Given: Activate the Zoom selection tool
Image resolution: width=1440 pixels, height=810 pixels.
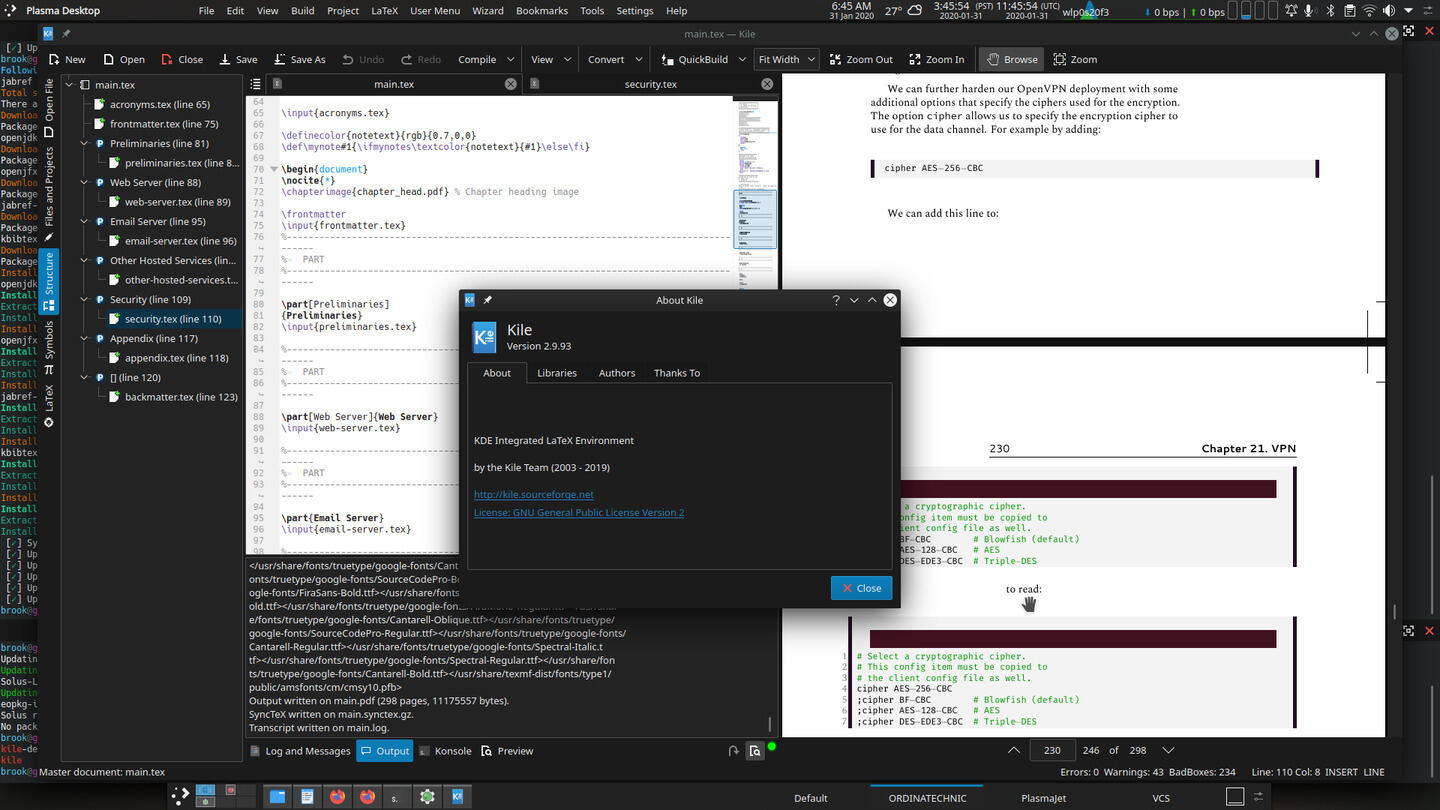Looking at the screenshot, I should (1075, 59).
